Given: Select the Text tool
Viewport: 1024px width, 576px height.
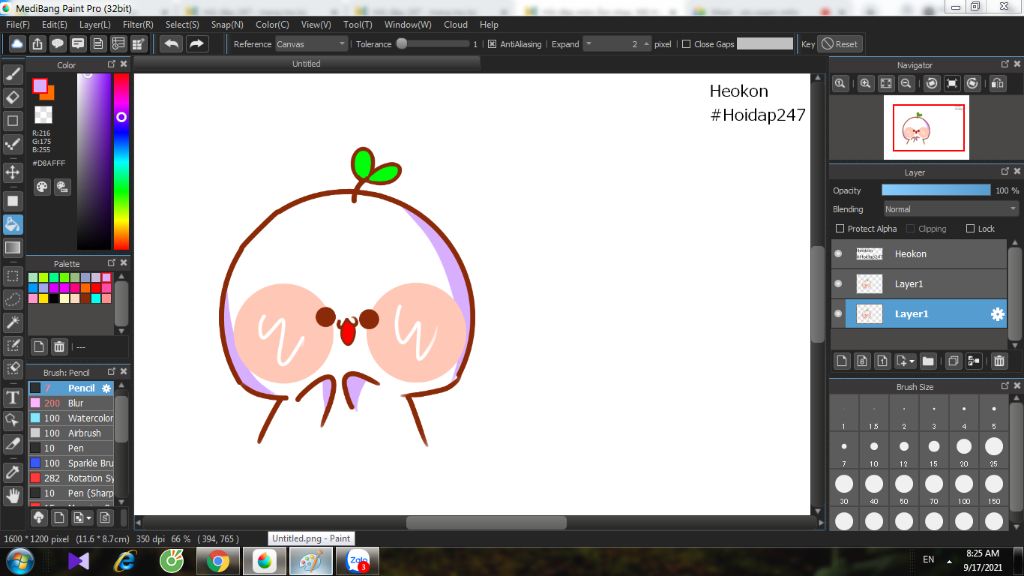Looking at the screenshot, I should click(12, 397).
